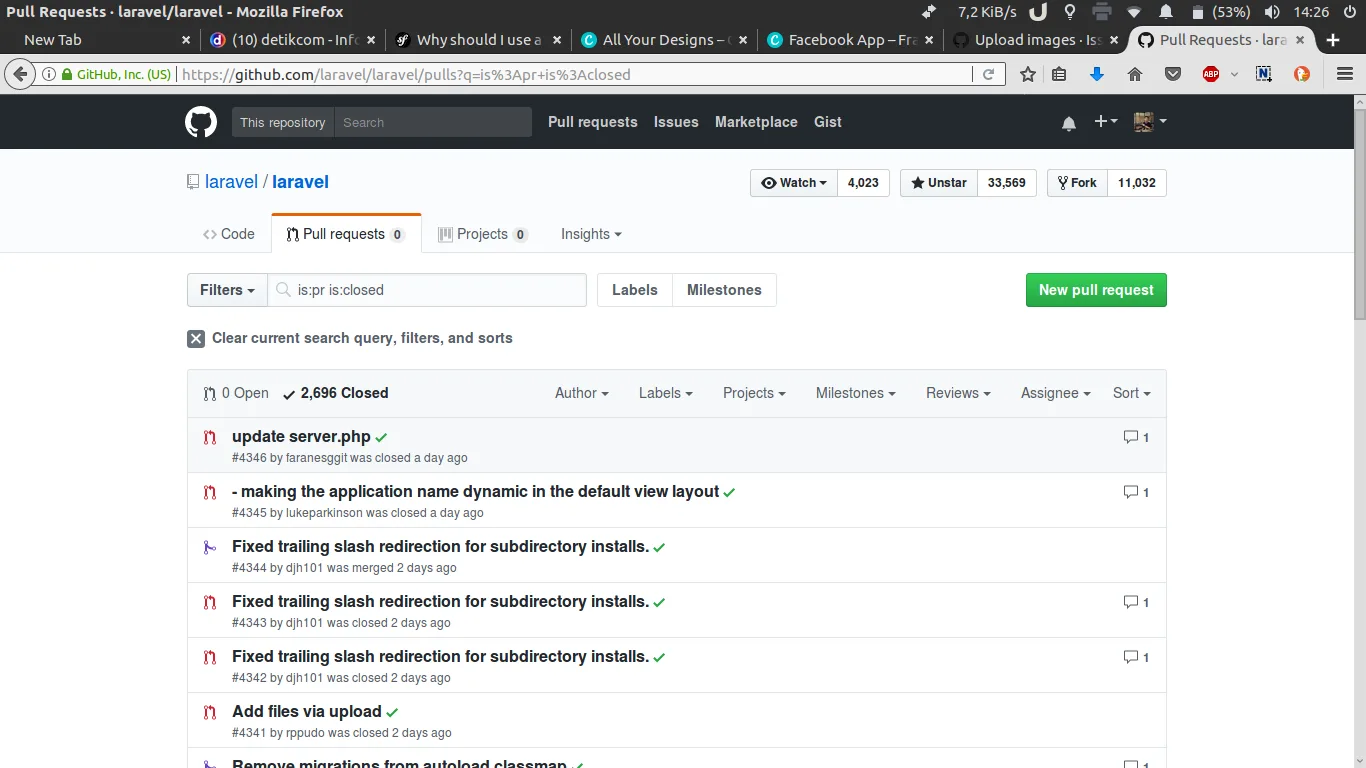Viewport: 1366px width, 768px height.
Task: Expand the Assignee filter dropdown
Action: click(x=1056, y=393)
